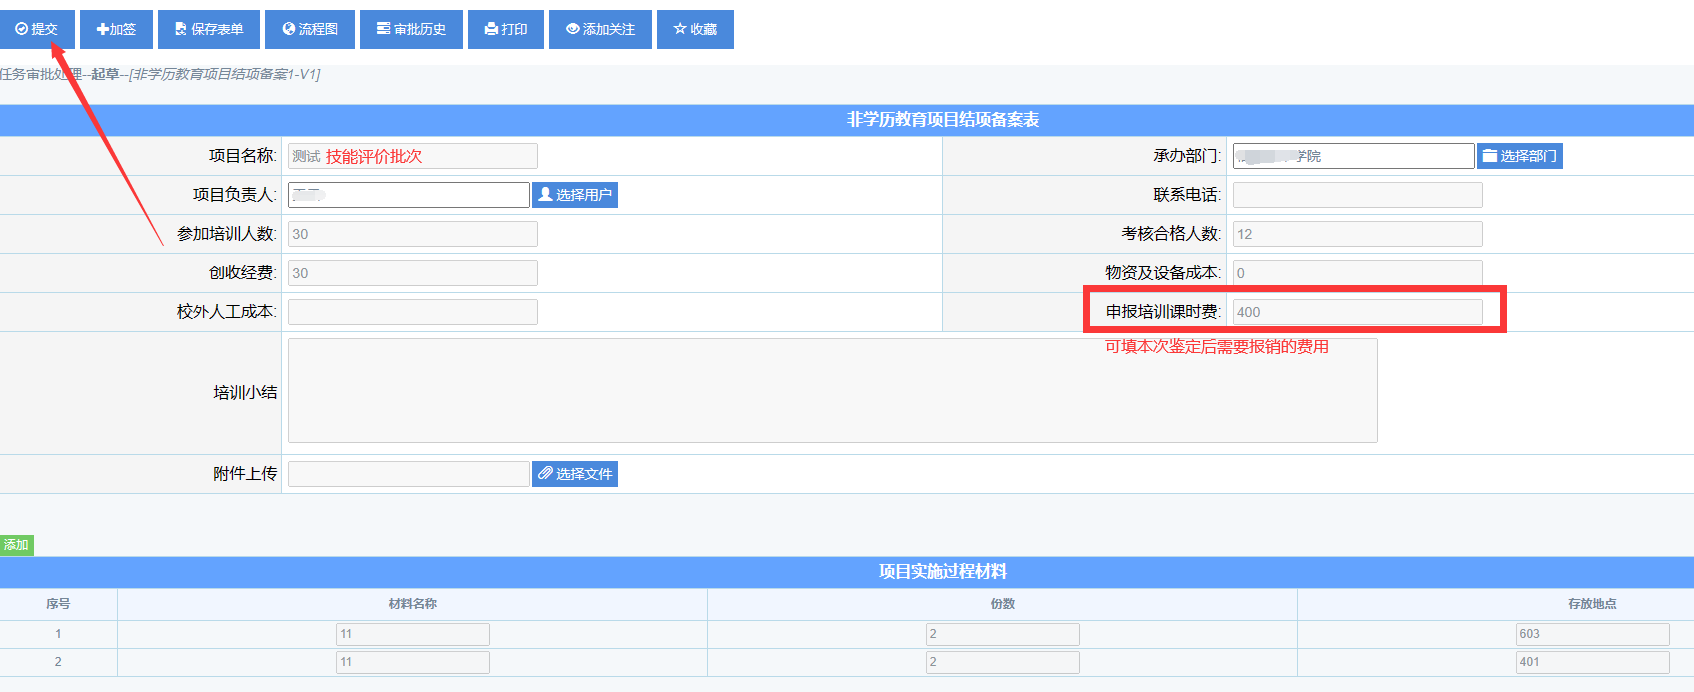
Task: Click the 联系电话 input field
Action: click(1357, 195)
